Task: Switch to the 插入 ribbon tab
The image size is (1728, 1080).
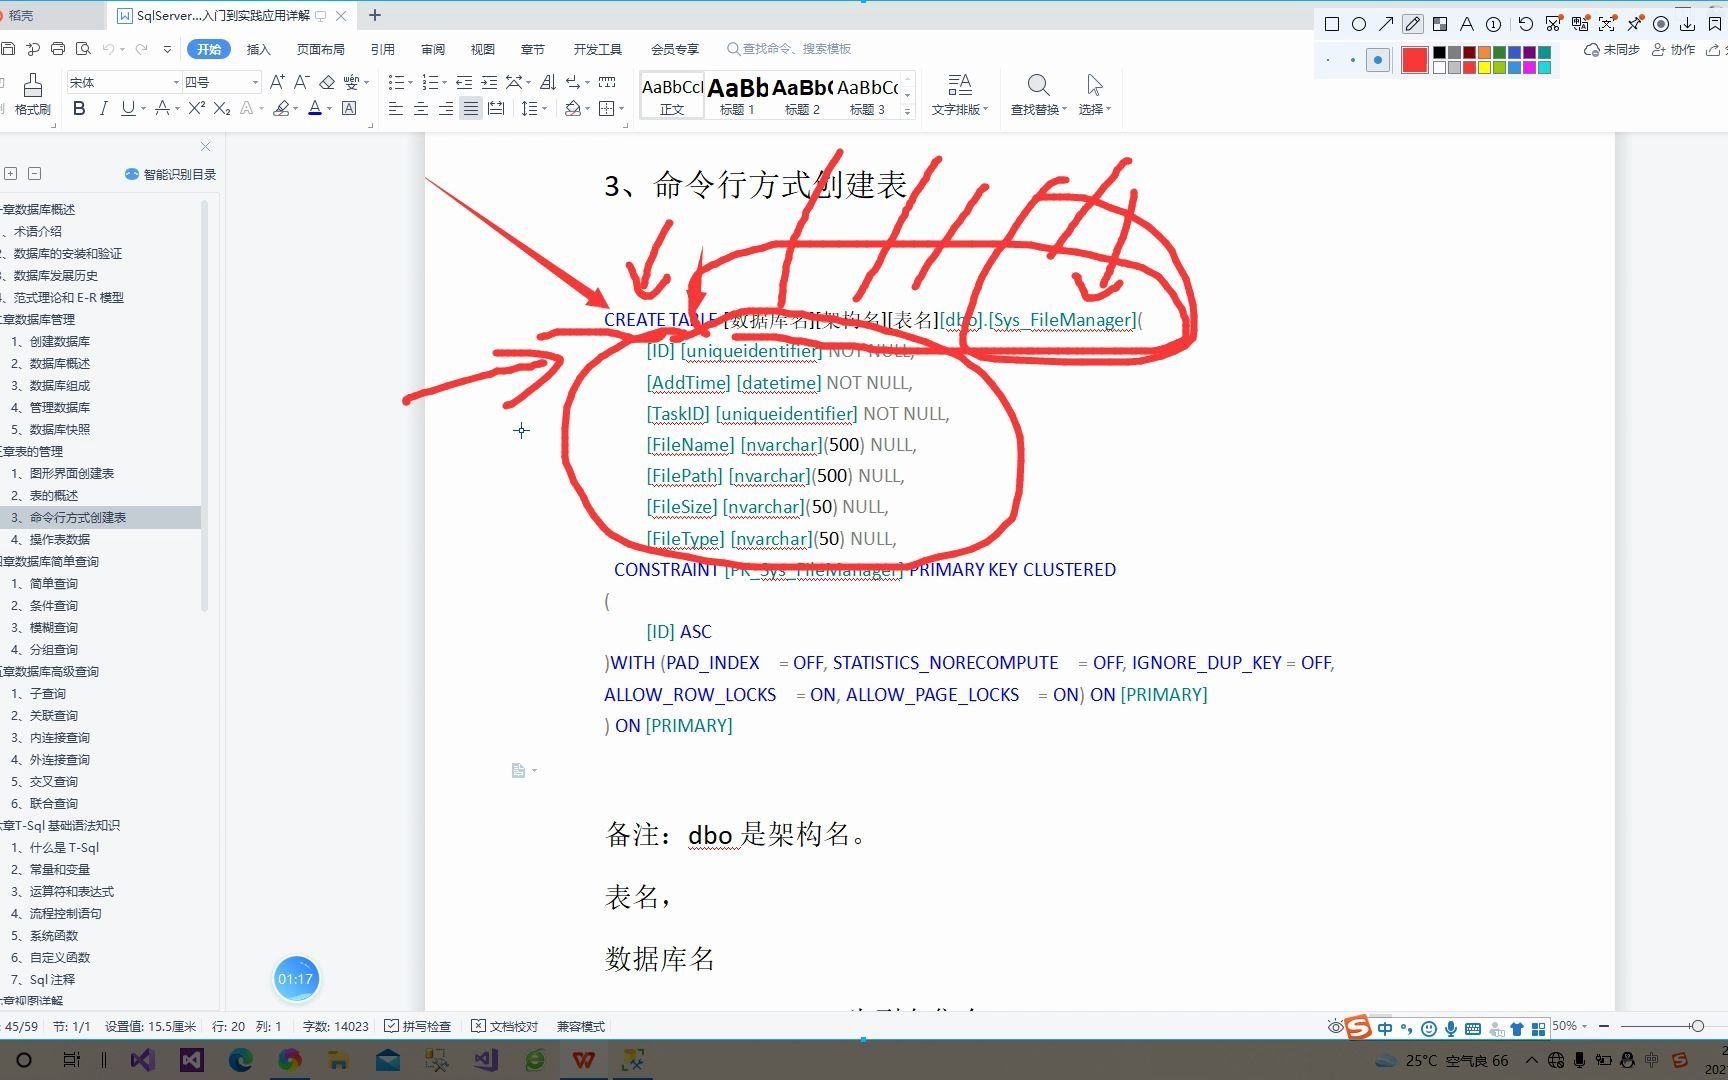Action: click(x=258, y=49)
